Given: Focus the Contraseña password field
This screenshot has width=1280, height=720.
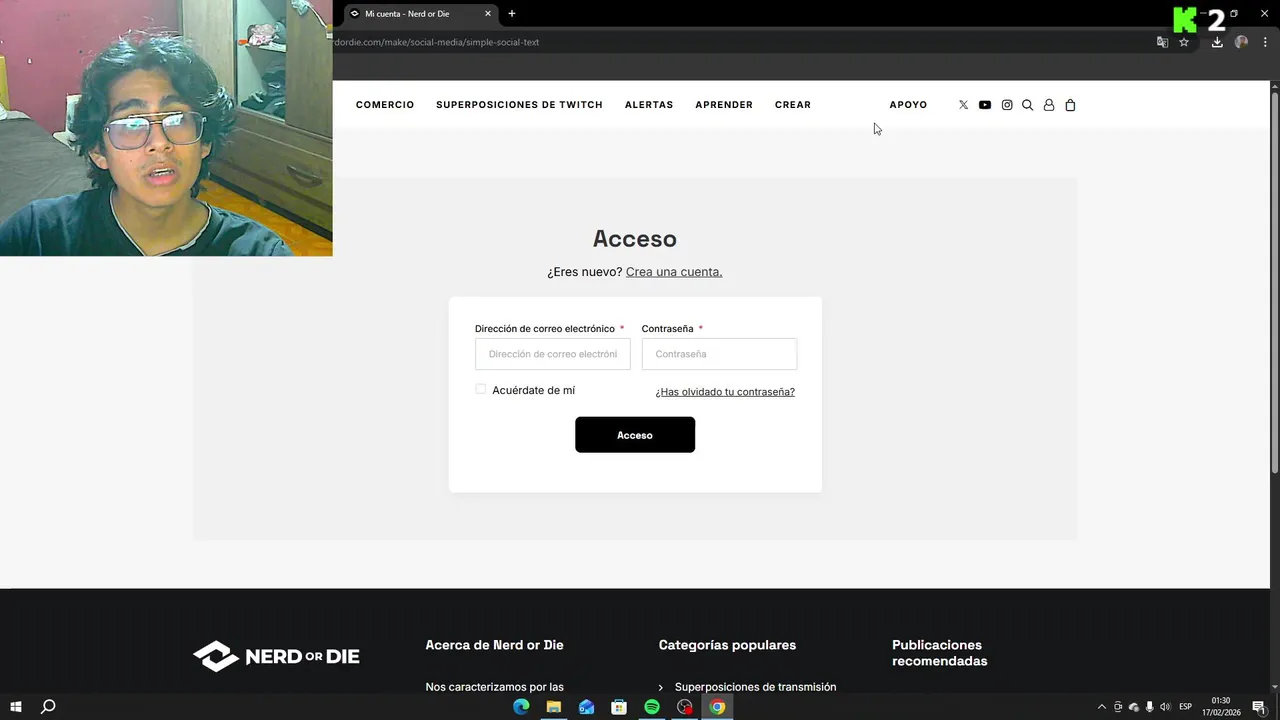Looking at the screenshot, I should click(x=719, y=354).
